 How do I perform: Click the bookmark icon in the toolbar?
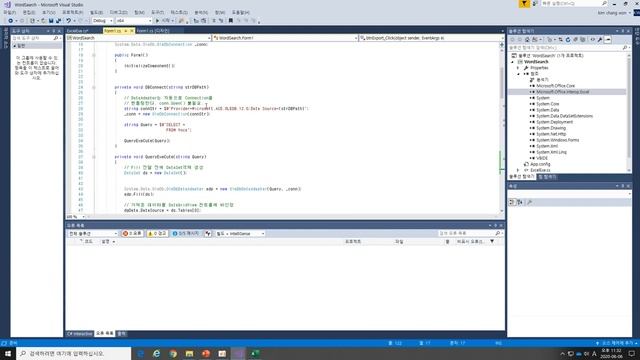point(231,20)
